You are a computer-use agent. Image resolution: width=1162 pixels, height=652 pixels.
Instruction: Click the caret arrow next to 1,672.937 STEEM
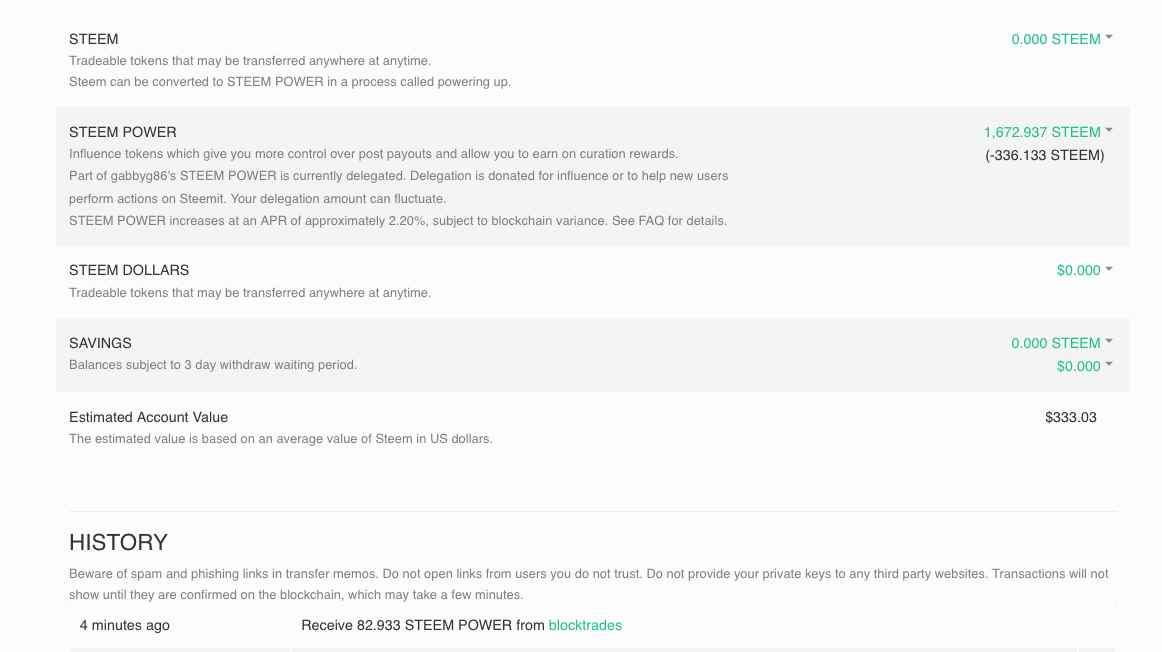pyautogui.click(x=1109, y=131)
